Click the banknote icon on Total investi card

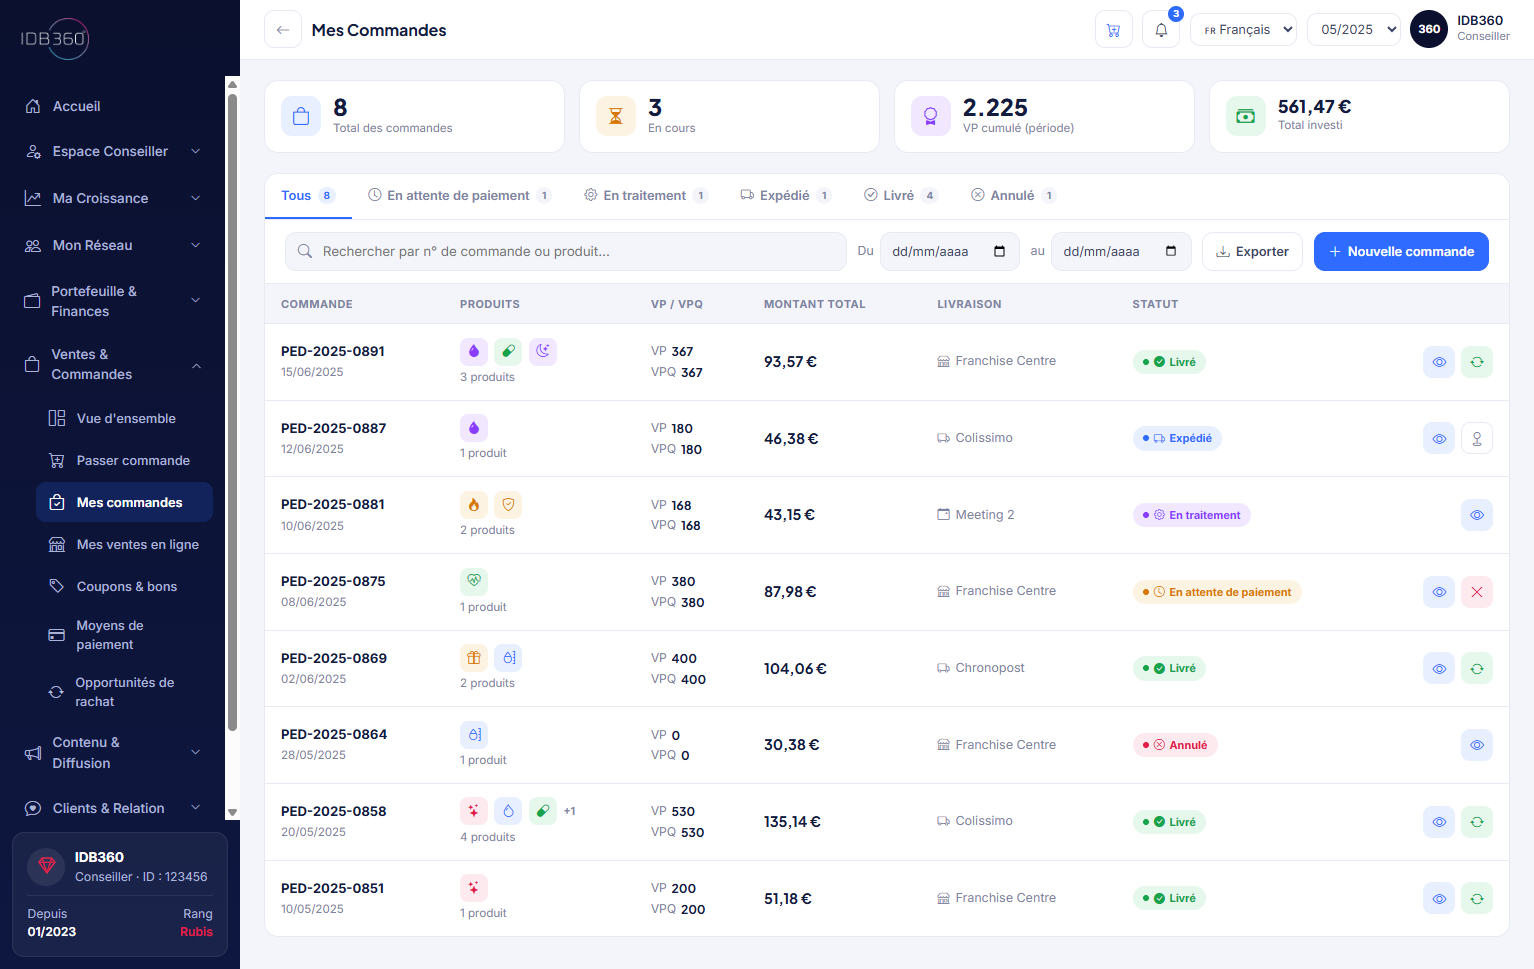[1246, 116]
